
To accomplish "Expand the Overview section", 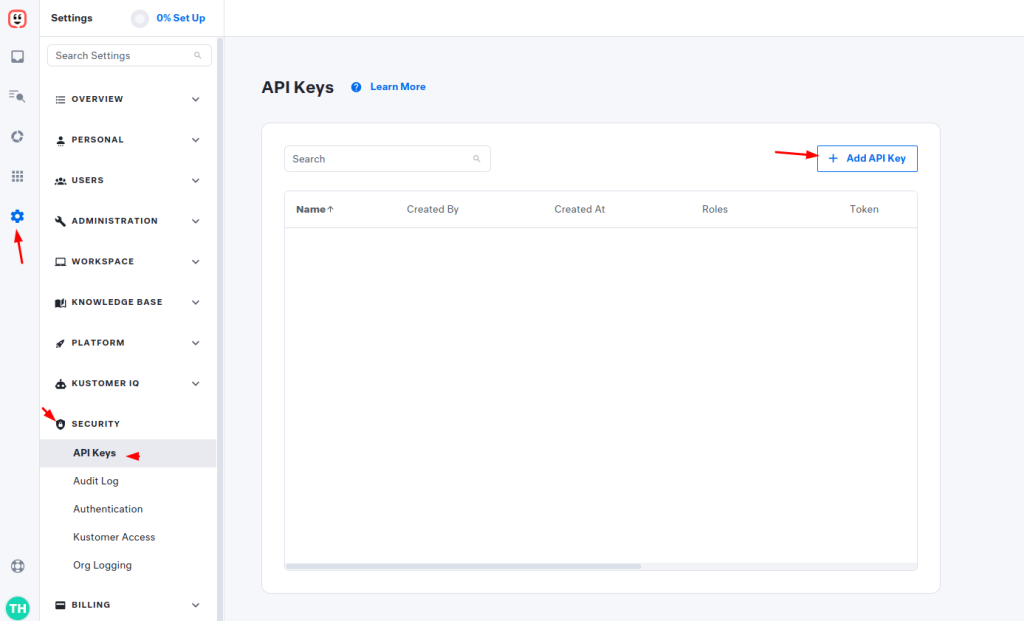I will pos(128,99).
